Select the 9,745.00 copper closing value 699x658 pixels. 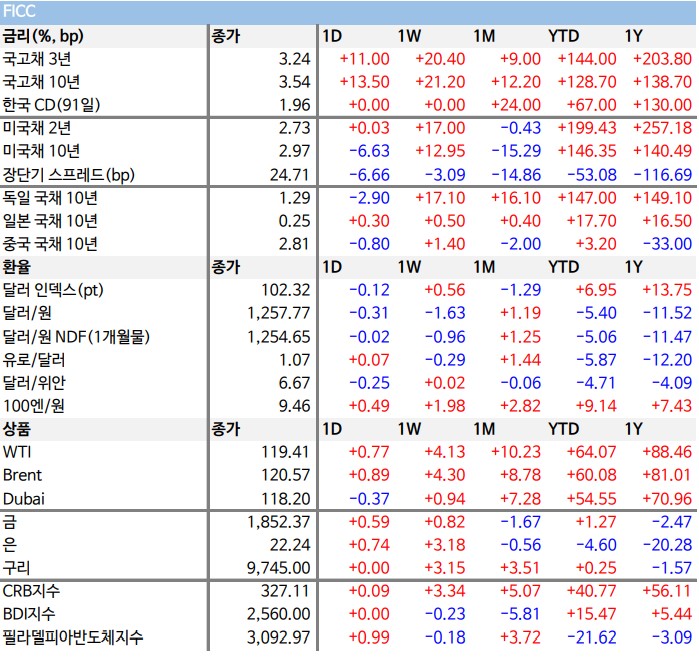coord(279,568)
